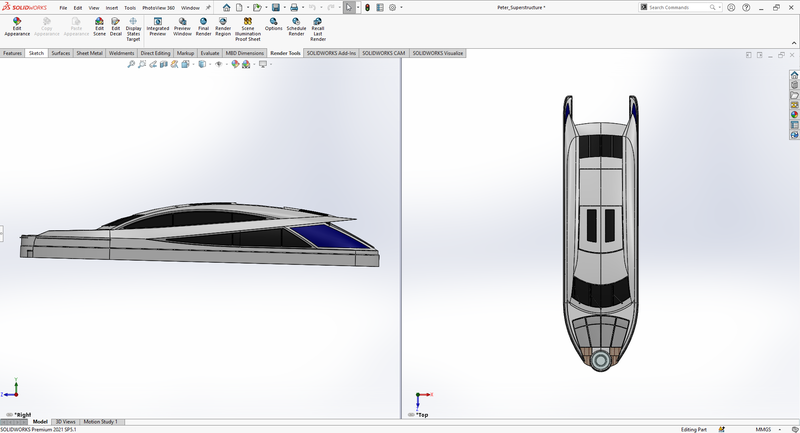Open the PhotoView 360 menu
800x433 pixels.
point(158,8)
